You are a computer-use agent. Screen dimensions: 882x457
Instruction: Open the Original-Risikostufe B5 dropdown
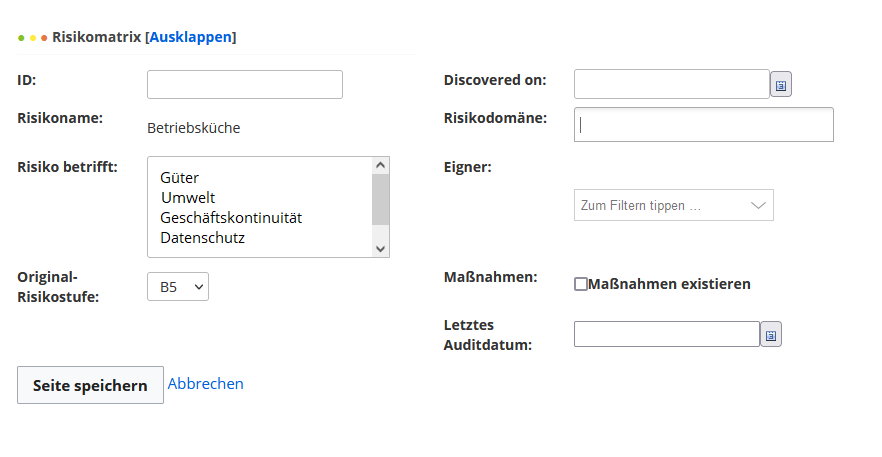178,287
